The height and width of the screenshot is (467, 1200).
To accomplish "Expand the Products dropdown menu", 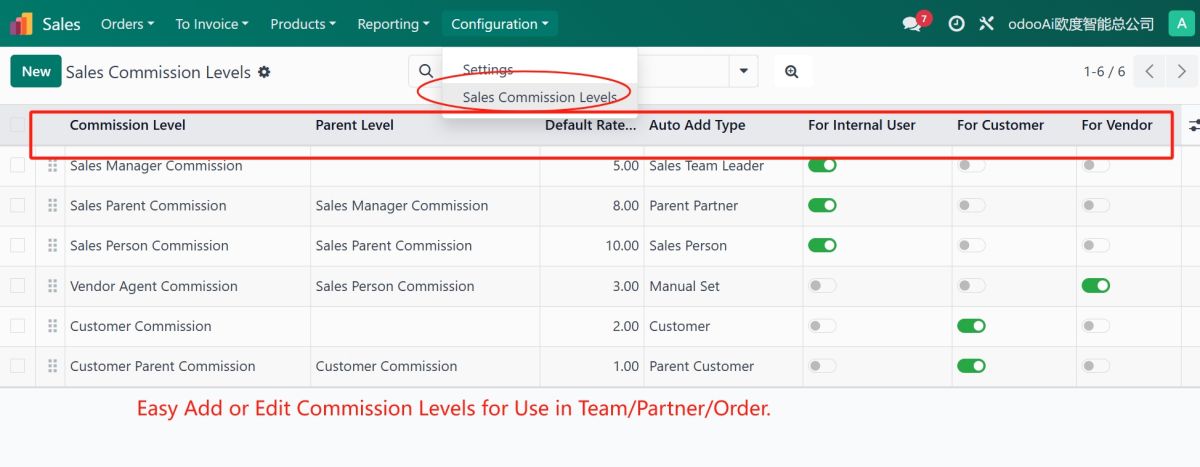I will pyautogui.click(x=303, y=24).
